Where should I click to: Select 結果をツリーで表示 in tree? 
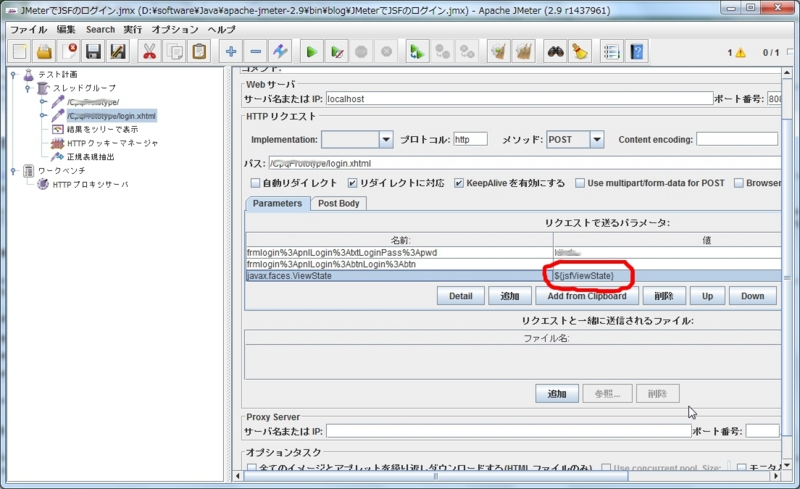[102, 130]
